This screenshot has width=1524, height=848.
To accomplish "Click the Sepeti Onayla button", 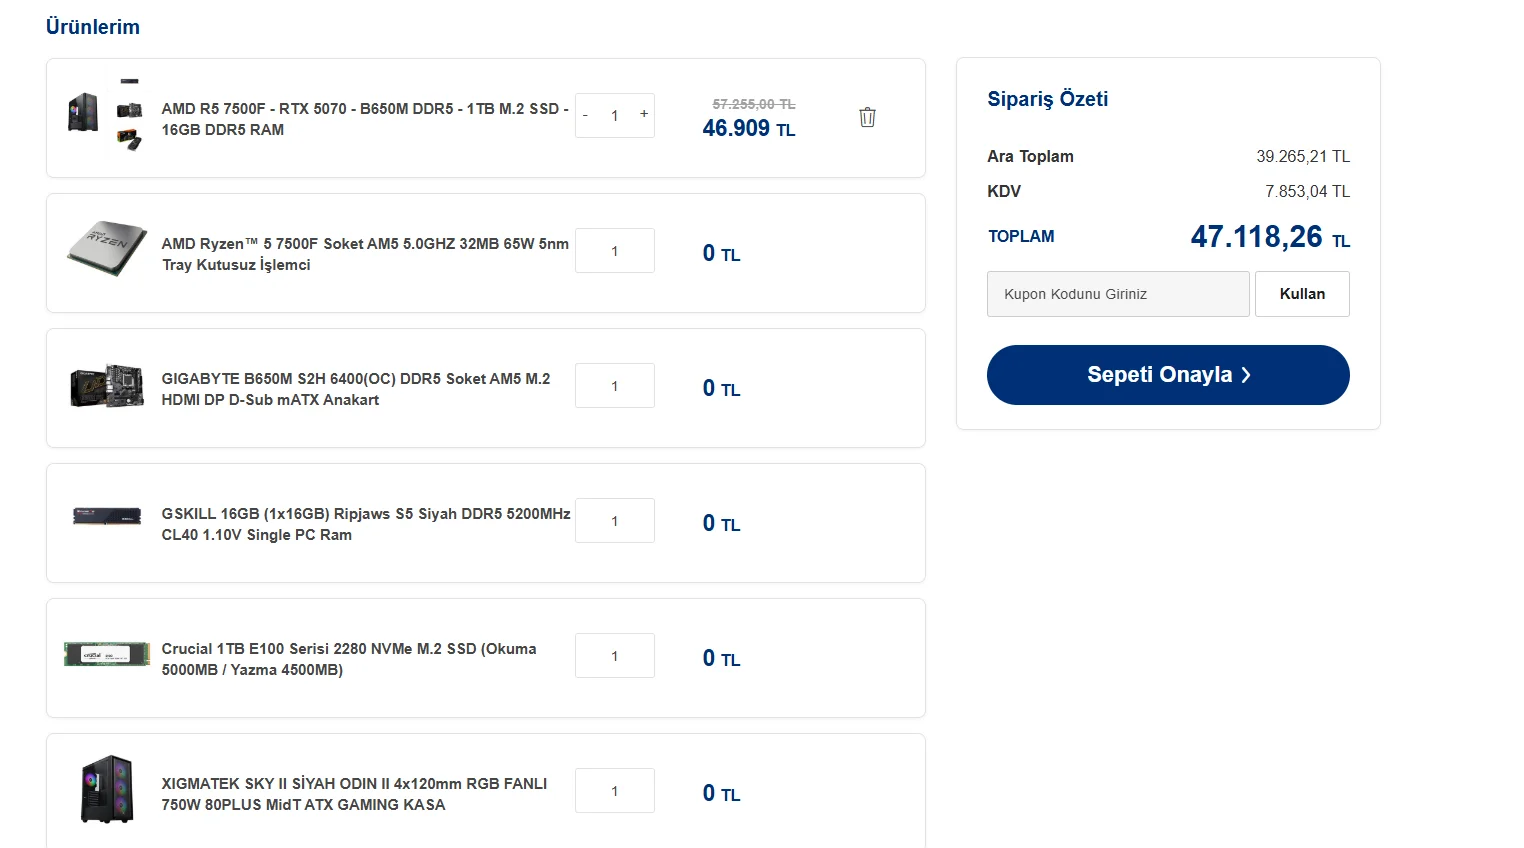I will [x=1167, y=375].
